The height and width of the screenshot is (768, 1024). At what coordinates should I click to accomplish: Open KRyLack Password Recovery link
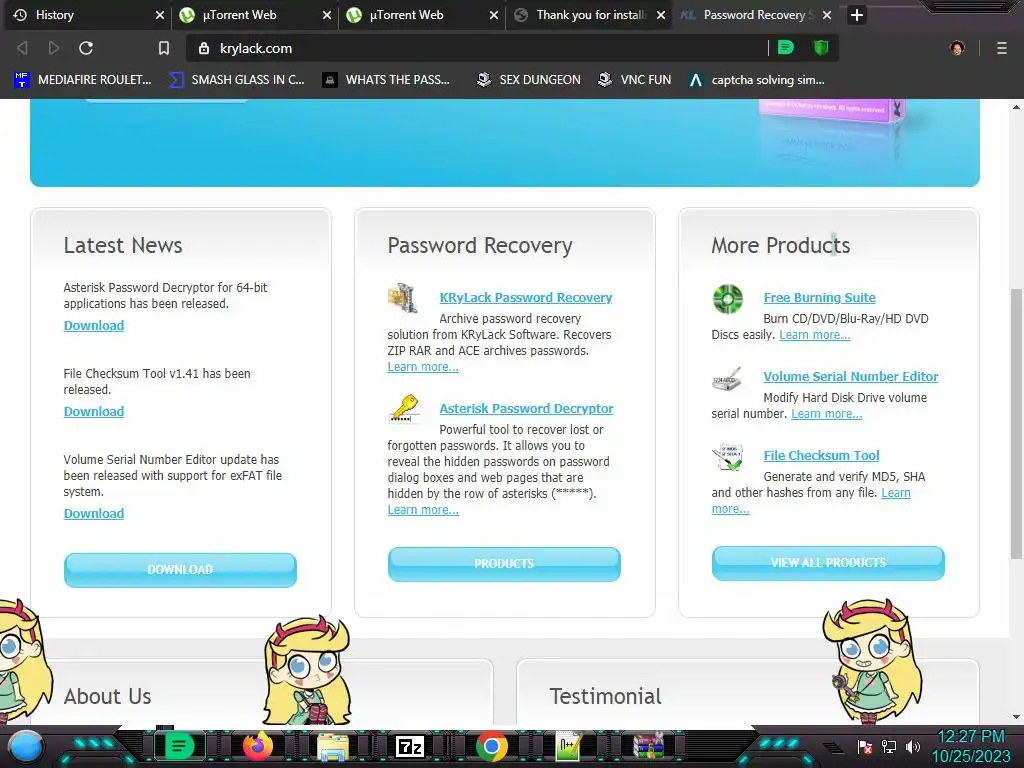[x=526, y=298]
